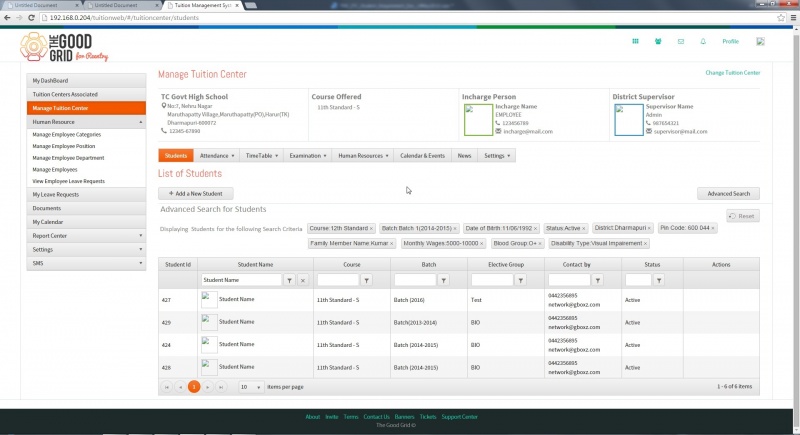Open View Employee Leave Requests
Viewport: 800px width, 435px height.
68,181
